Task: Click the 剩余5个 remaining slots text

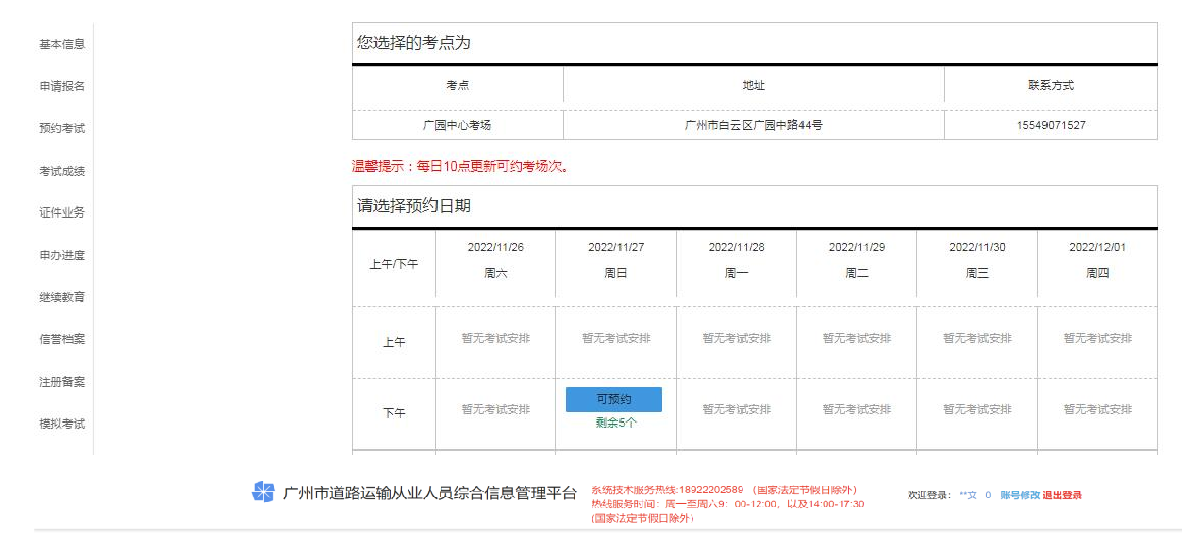Action: tap(616, 423)
